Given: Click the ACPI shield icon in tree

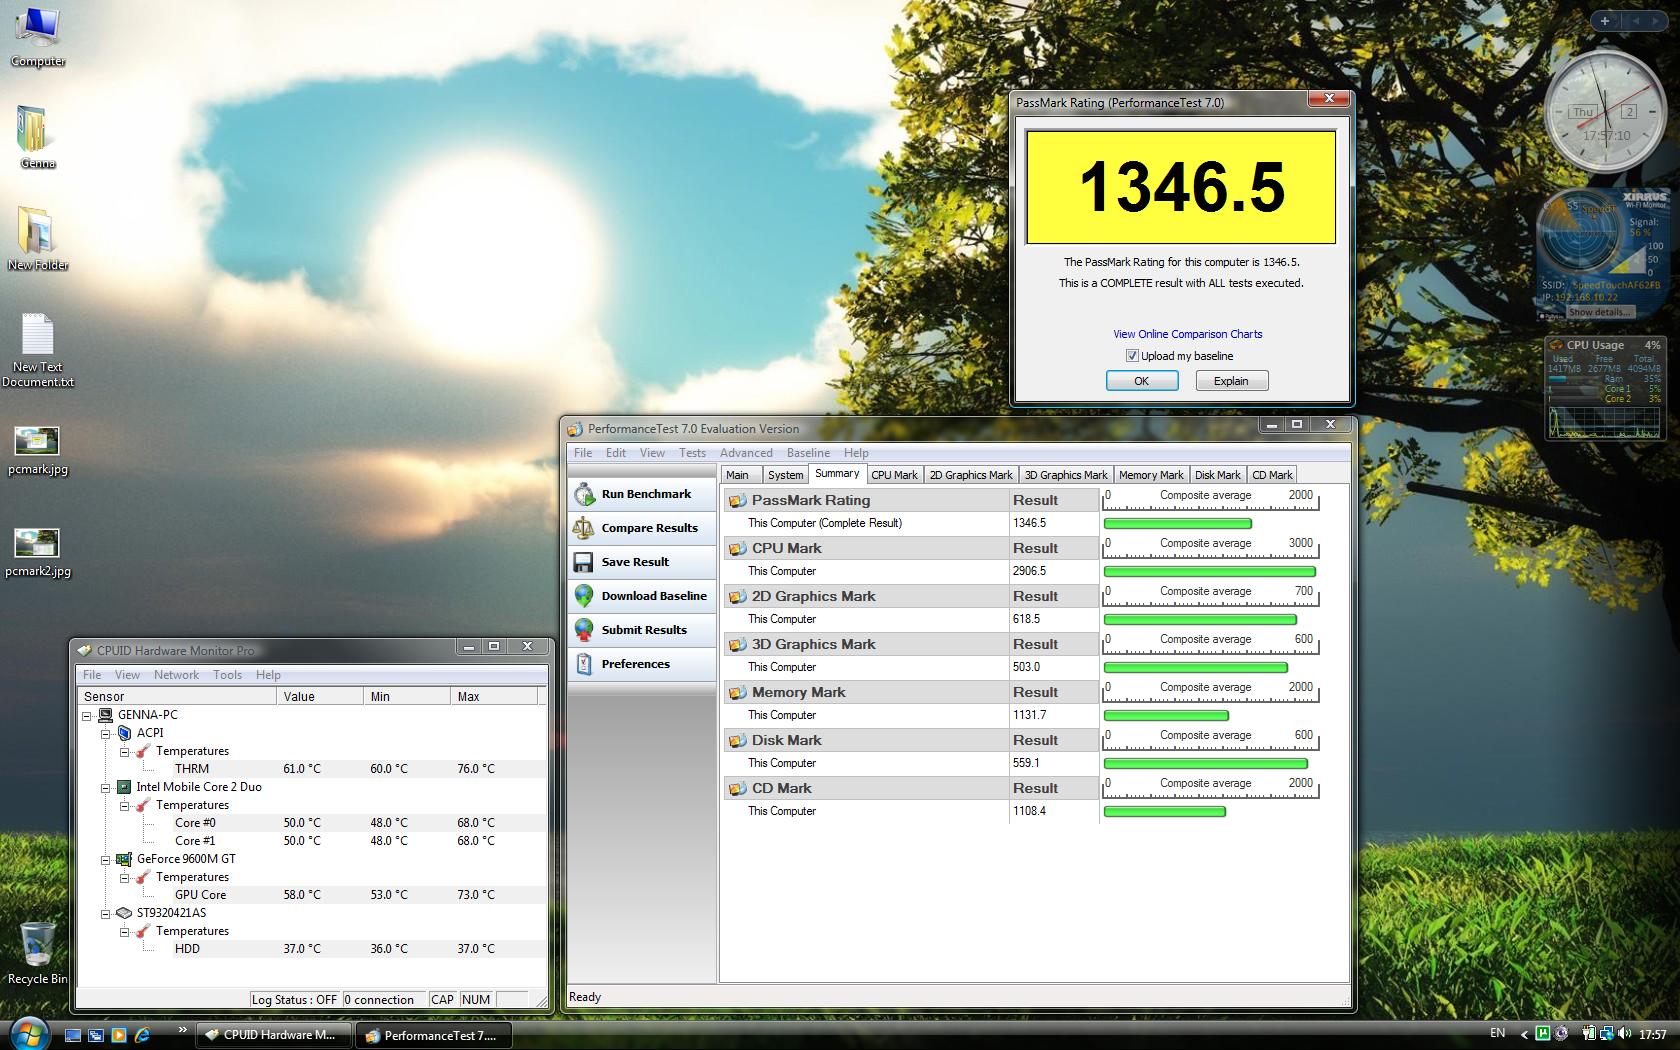Looking at the screenshot, I should coord(124,733).
